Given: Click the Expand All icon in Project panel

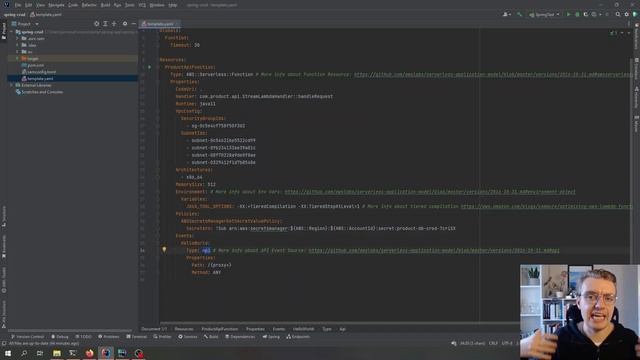Looking at the screenshot, I should pos(105,24).
